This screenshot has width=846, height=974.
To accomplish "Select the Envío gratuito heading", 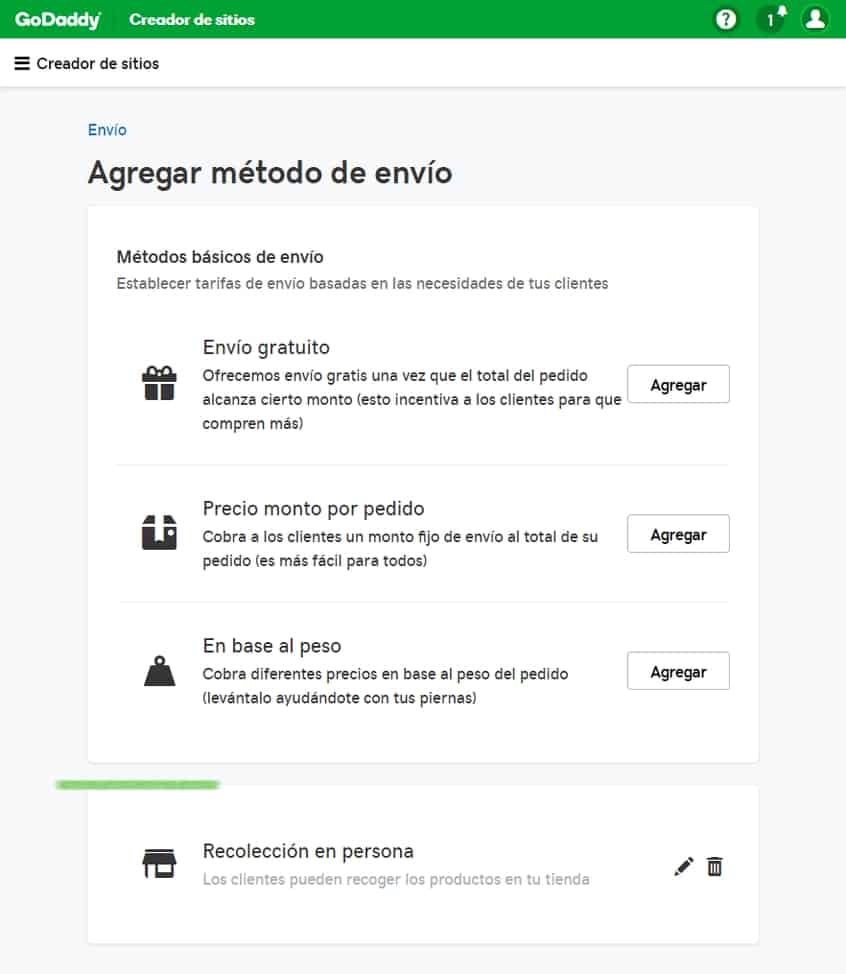I will click(x=266, y=347).
